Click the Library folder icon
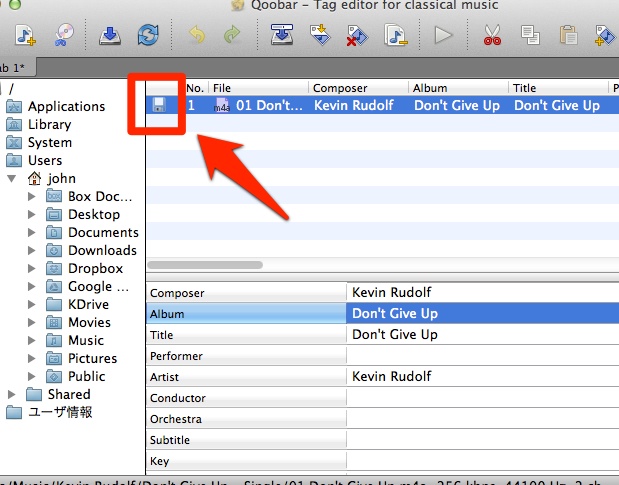The height and width of the screenshot is (485, 619). [x=14, y=124]
